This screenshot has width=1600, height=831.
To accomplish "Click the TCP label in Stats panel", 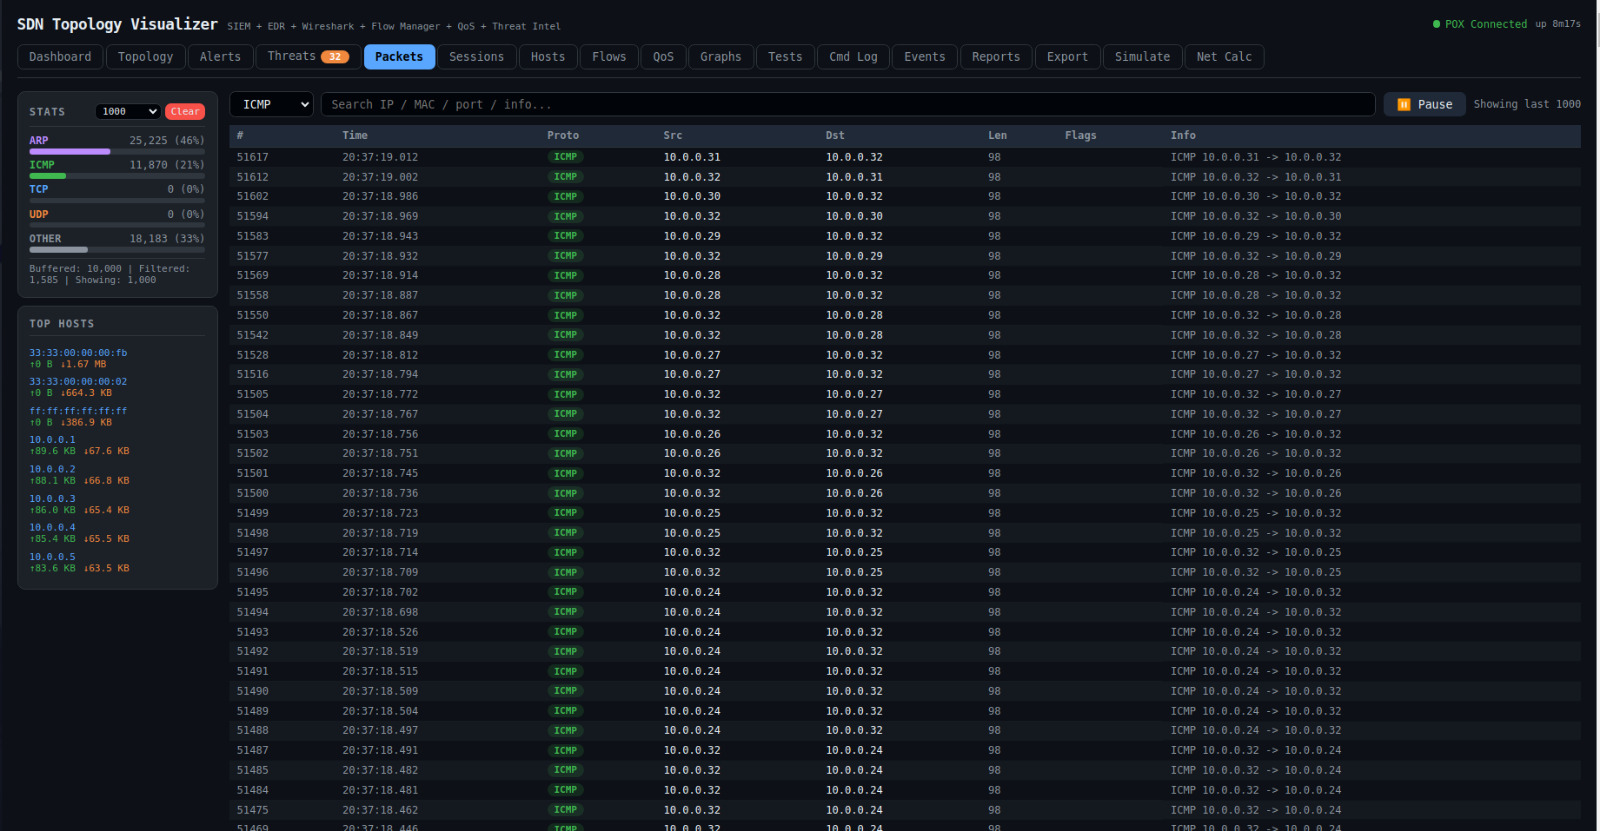I will coord(39,189).
